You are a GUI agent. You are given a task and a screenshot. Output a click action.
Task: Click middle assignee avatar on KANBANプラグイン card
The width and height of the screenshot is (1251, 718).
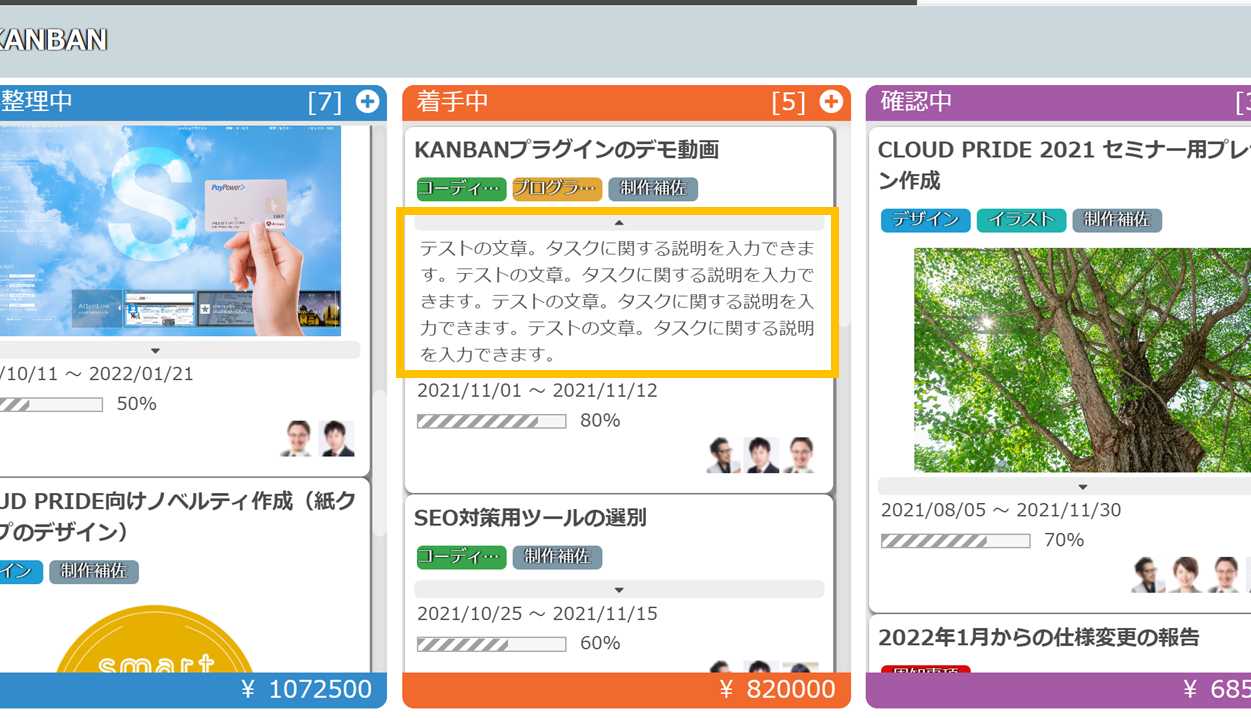coord(761,455)
